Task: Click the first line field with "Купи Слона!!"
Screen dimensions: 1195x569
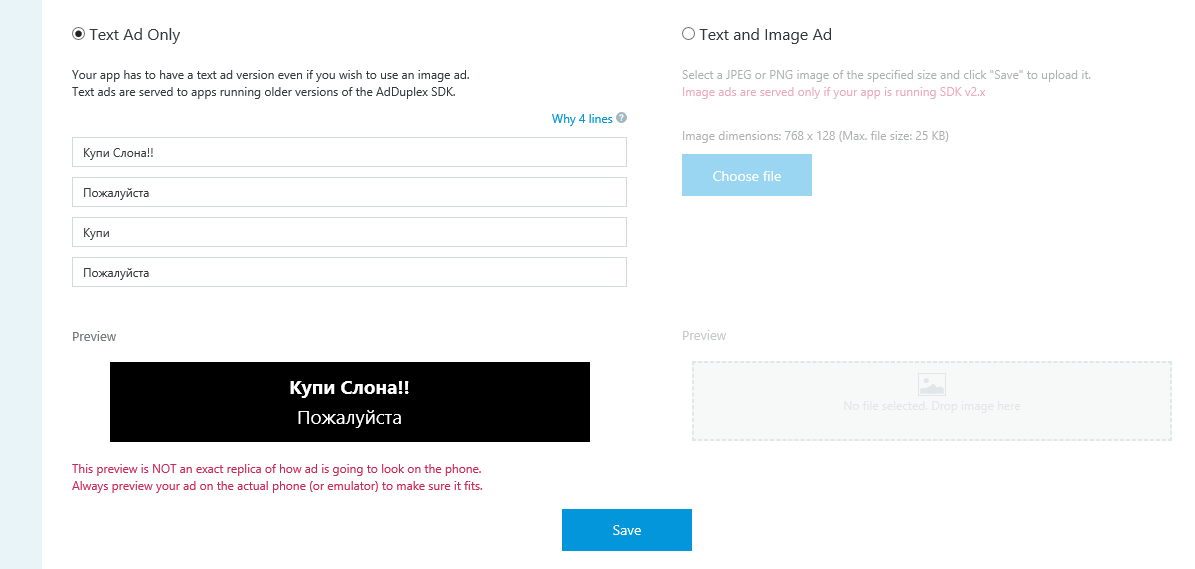Action: tap(349, 152)
